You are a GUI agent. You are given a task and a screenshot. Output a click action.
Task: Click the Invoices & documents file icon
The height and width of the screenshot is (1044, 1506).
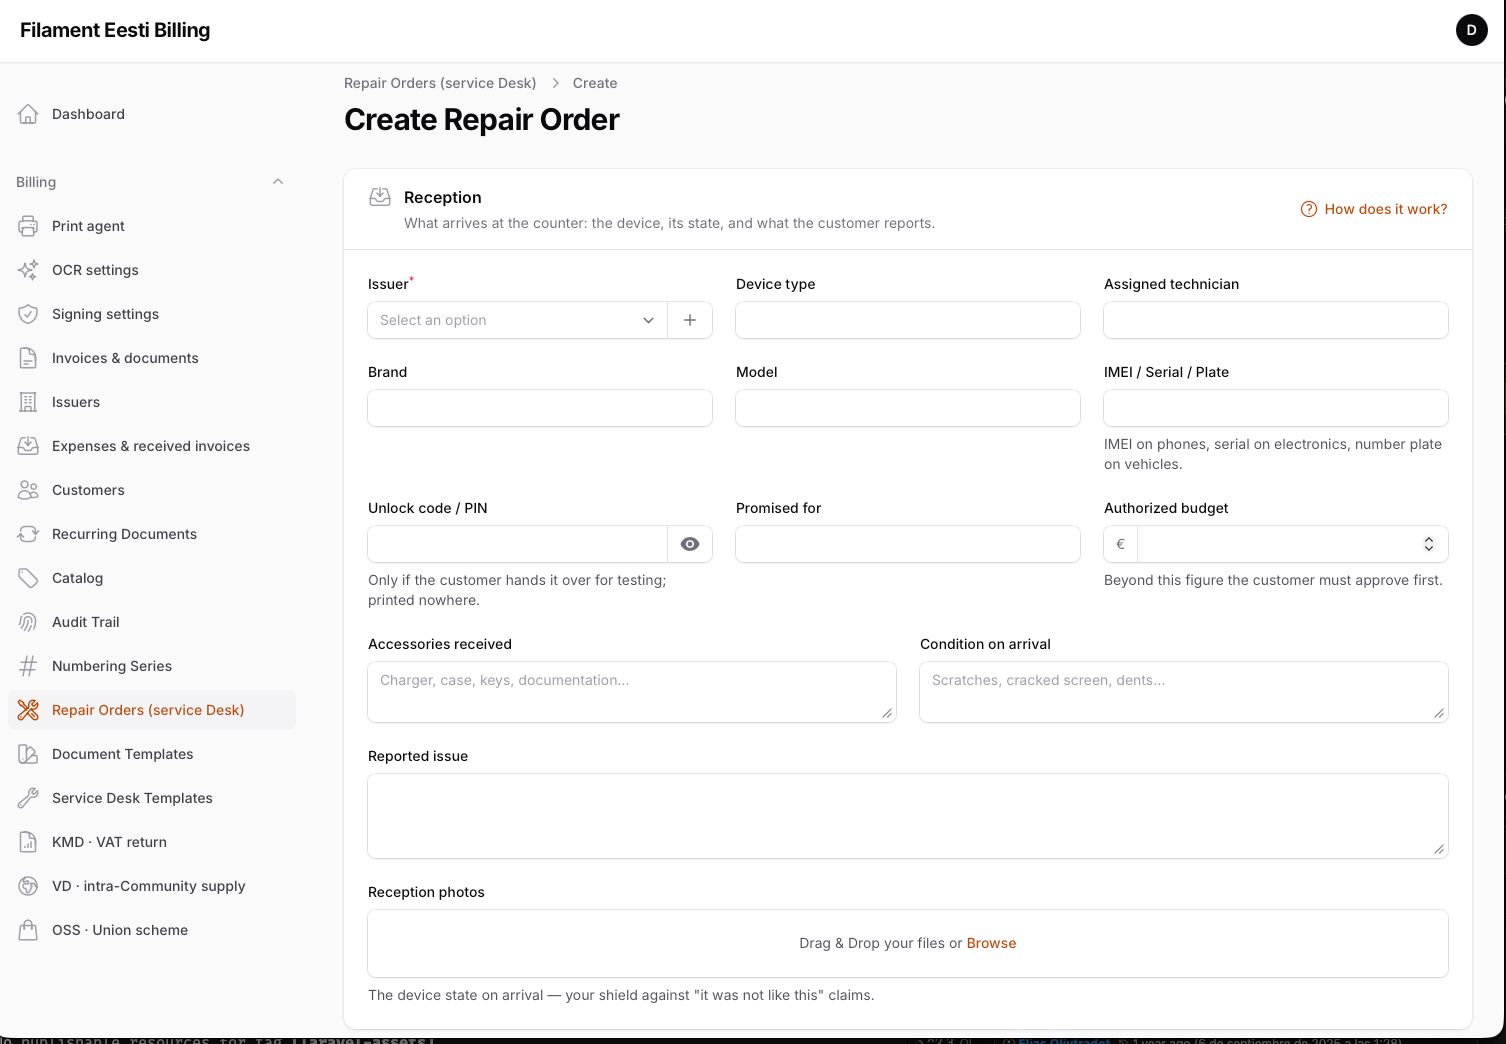28,358
